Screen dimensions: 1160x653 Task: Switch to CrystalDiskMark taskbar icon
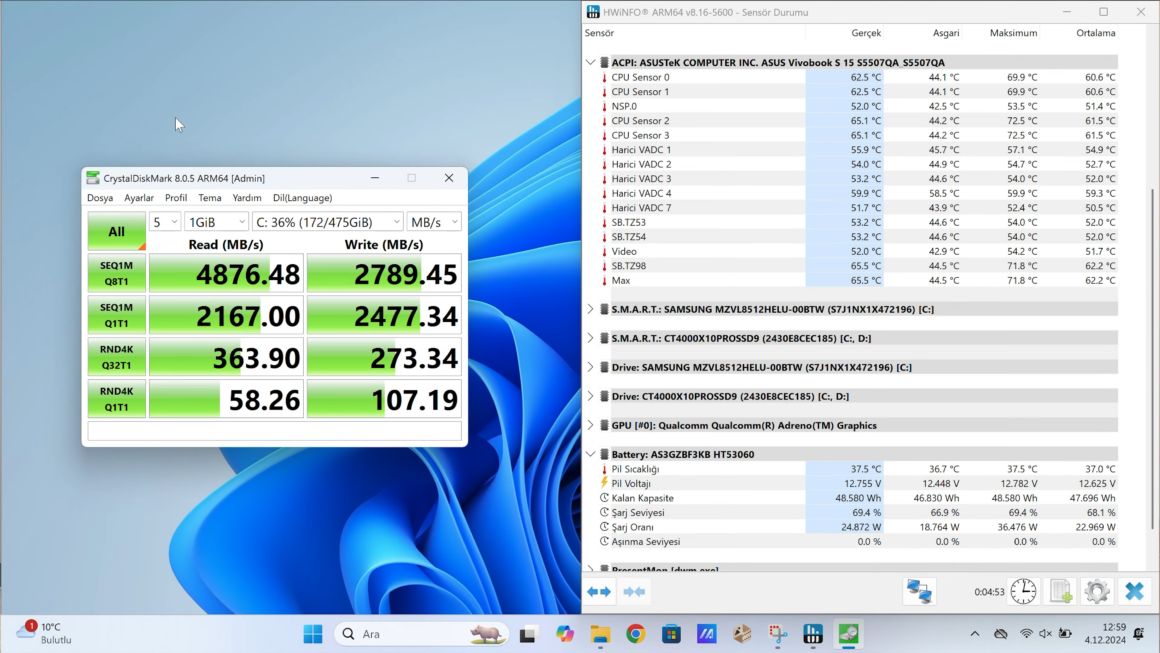click(x=849, y=634)
